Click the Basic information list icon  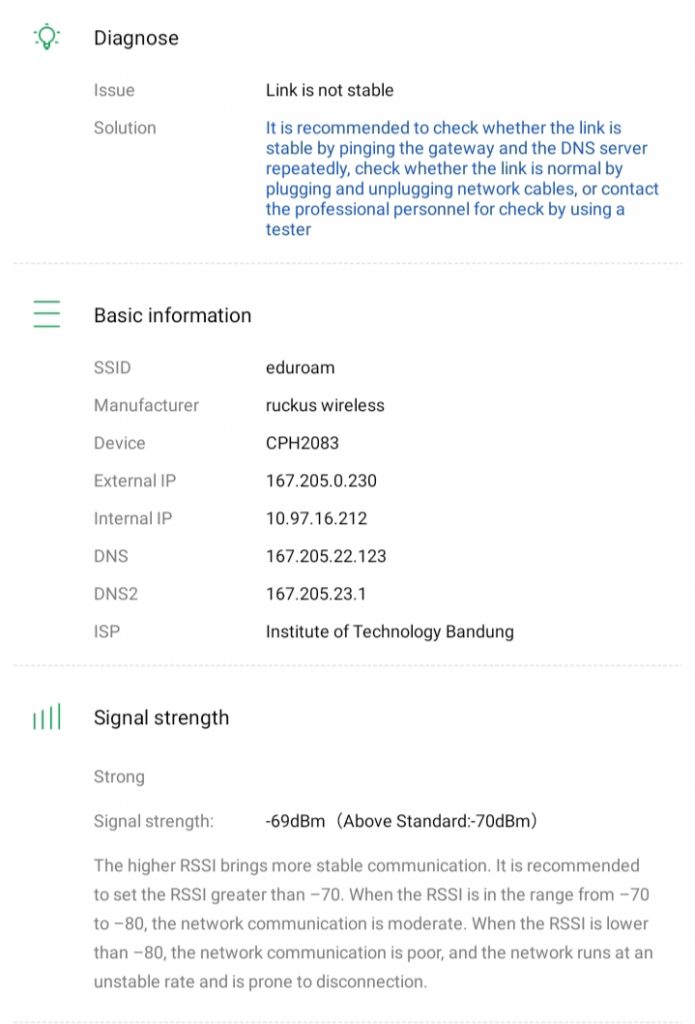click(x=47, y=314)
